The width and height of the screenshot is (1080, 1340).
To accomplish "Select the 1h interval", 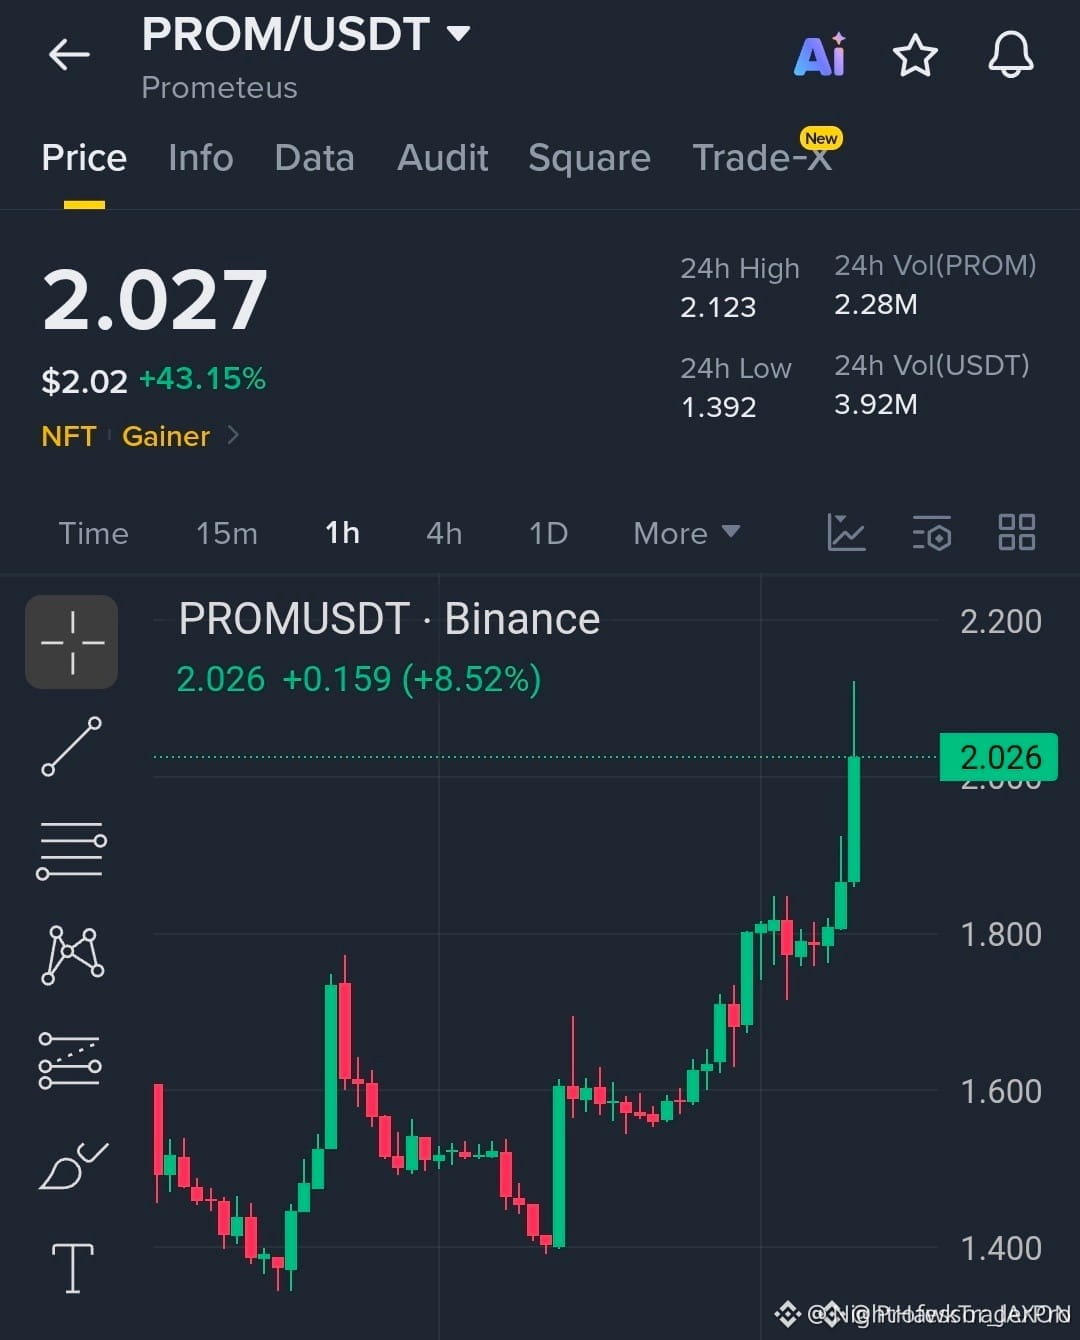I will [342, 533].
